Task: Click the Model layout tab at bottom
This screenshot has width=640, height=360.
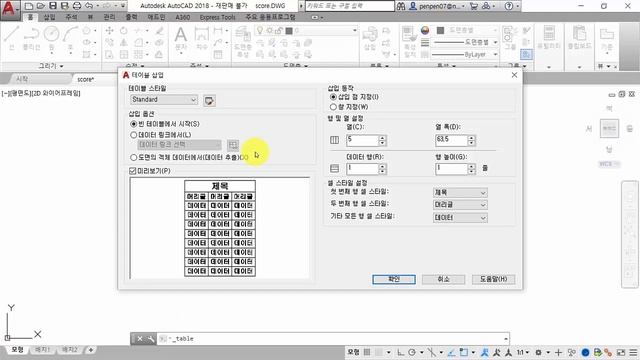Action: pyautogui.click(x=17, y=350)
